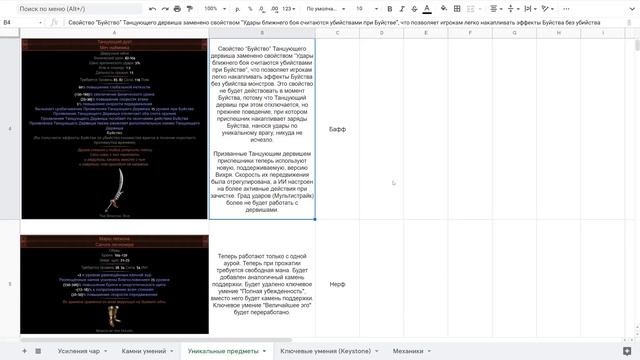The image size is (640, 360).
Task: Open the font size 10 dropdown
Action: click(367, 9)
